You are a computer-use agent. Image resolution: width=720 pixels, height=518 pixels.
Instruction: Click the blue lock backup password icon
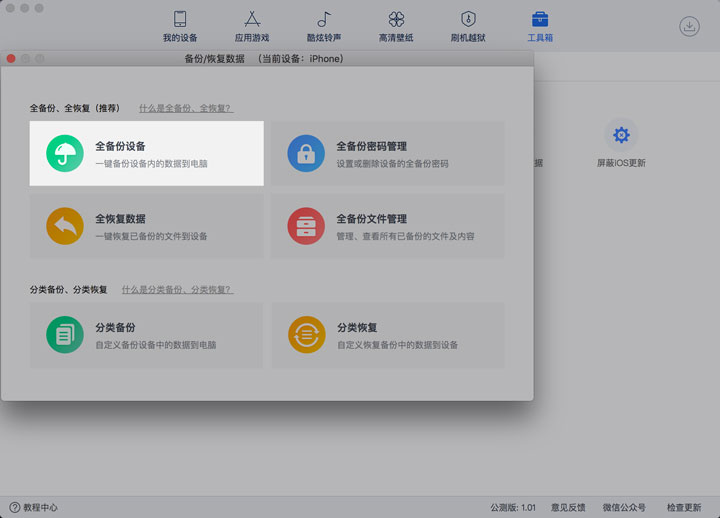coord(306,154)
